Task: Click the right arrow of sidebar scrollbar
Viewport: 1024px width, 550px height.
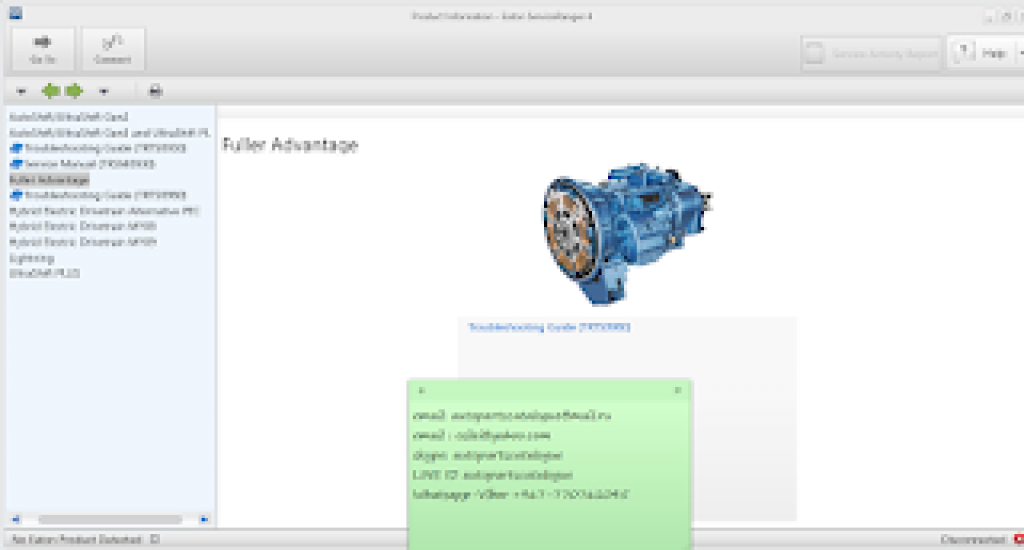Action: click(x=204, y=519)
